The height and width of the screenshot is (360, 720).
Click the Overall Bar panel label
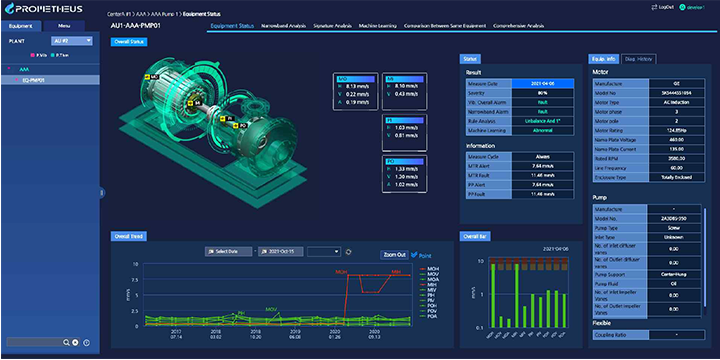pos(475,236)
